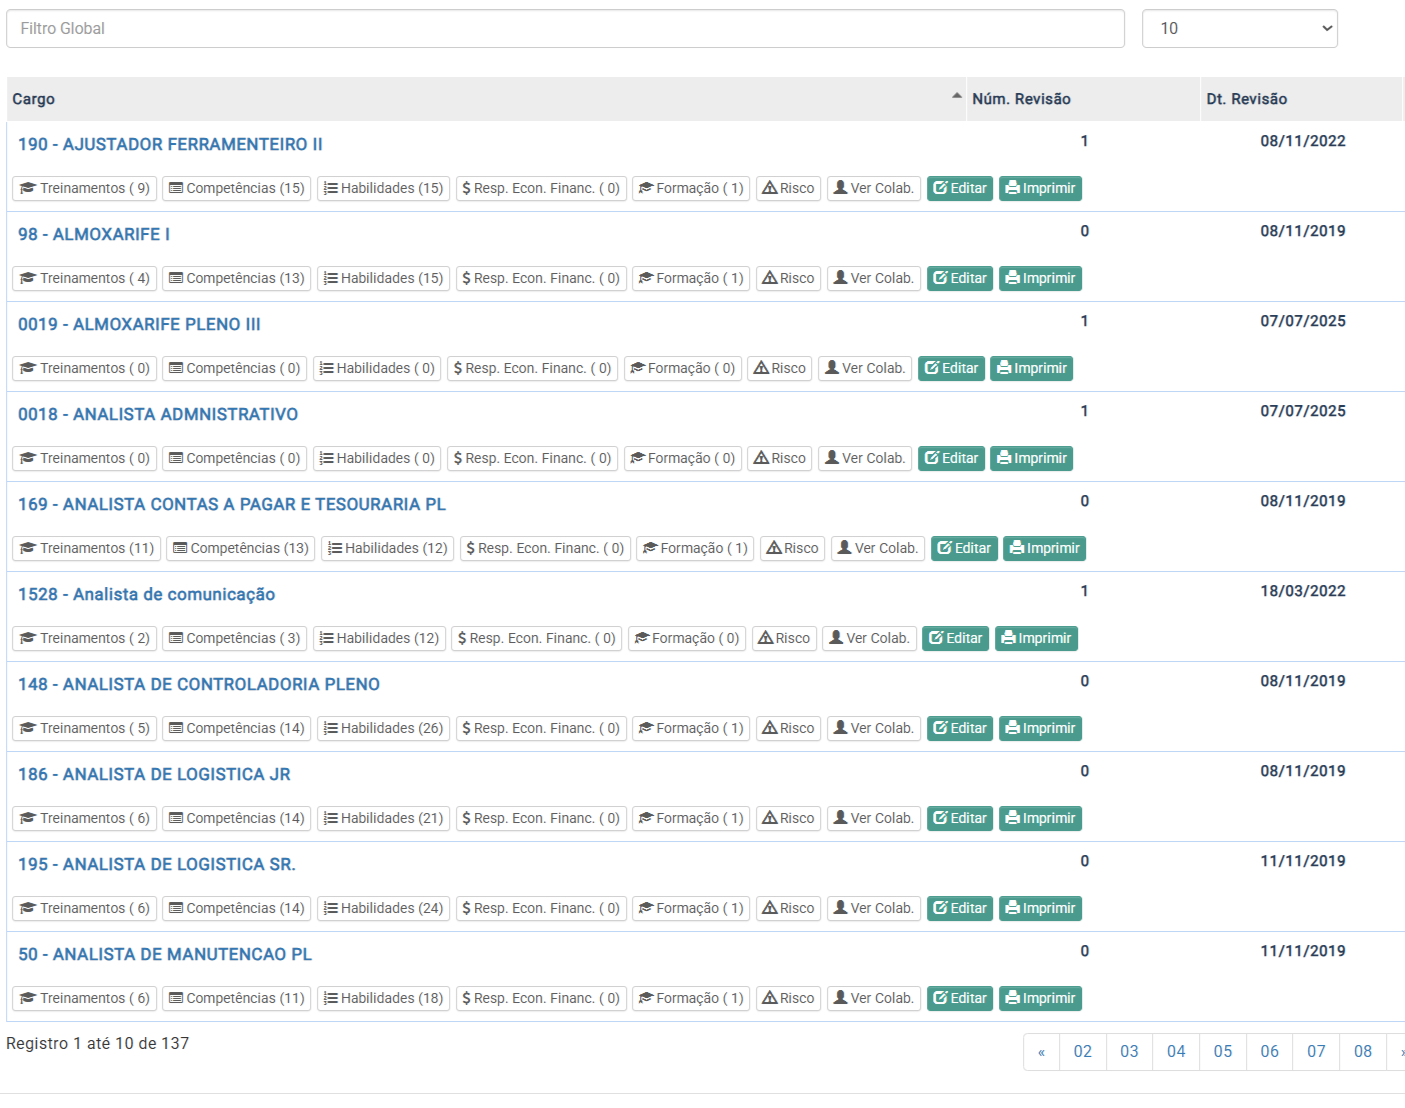Open Formação for ANALISTA DE CONTROLADORIA PLENO
Screen dimensions: 1405x1108
click(690, 728)
